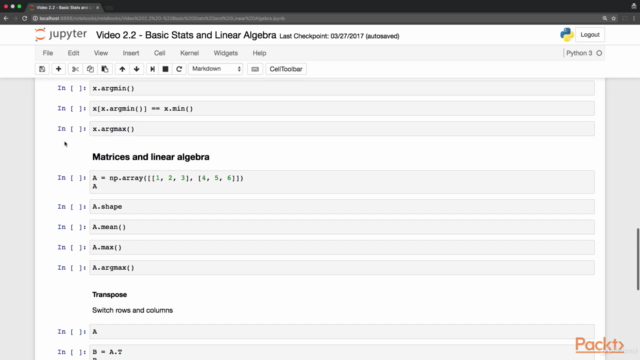Click the browser zoom magnifier icon
The height and width of the screenshot is (360, 640).
pyautogui.click(x=604, y=18)
